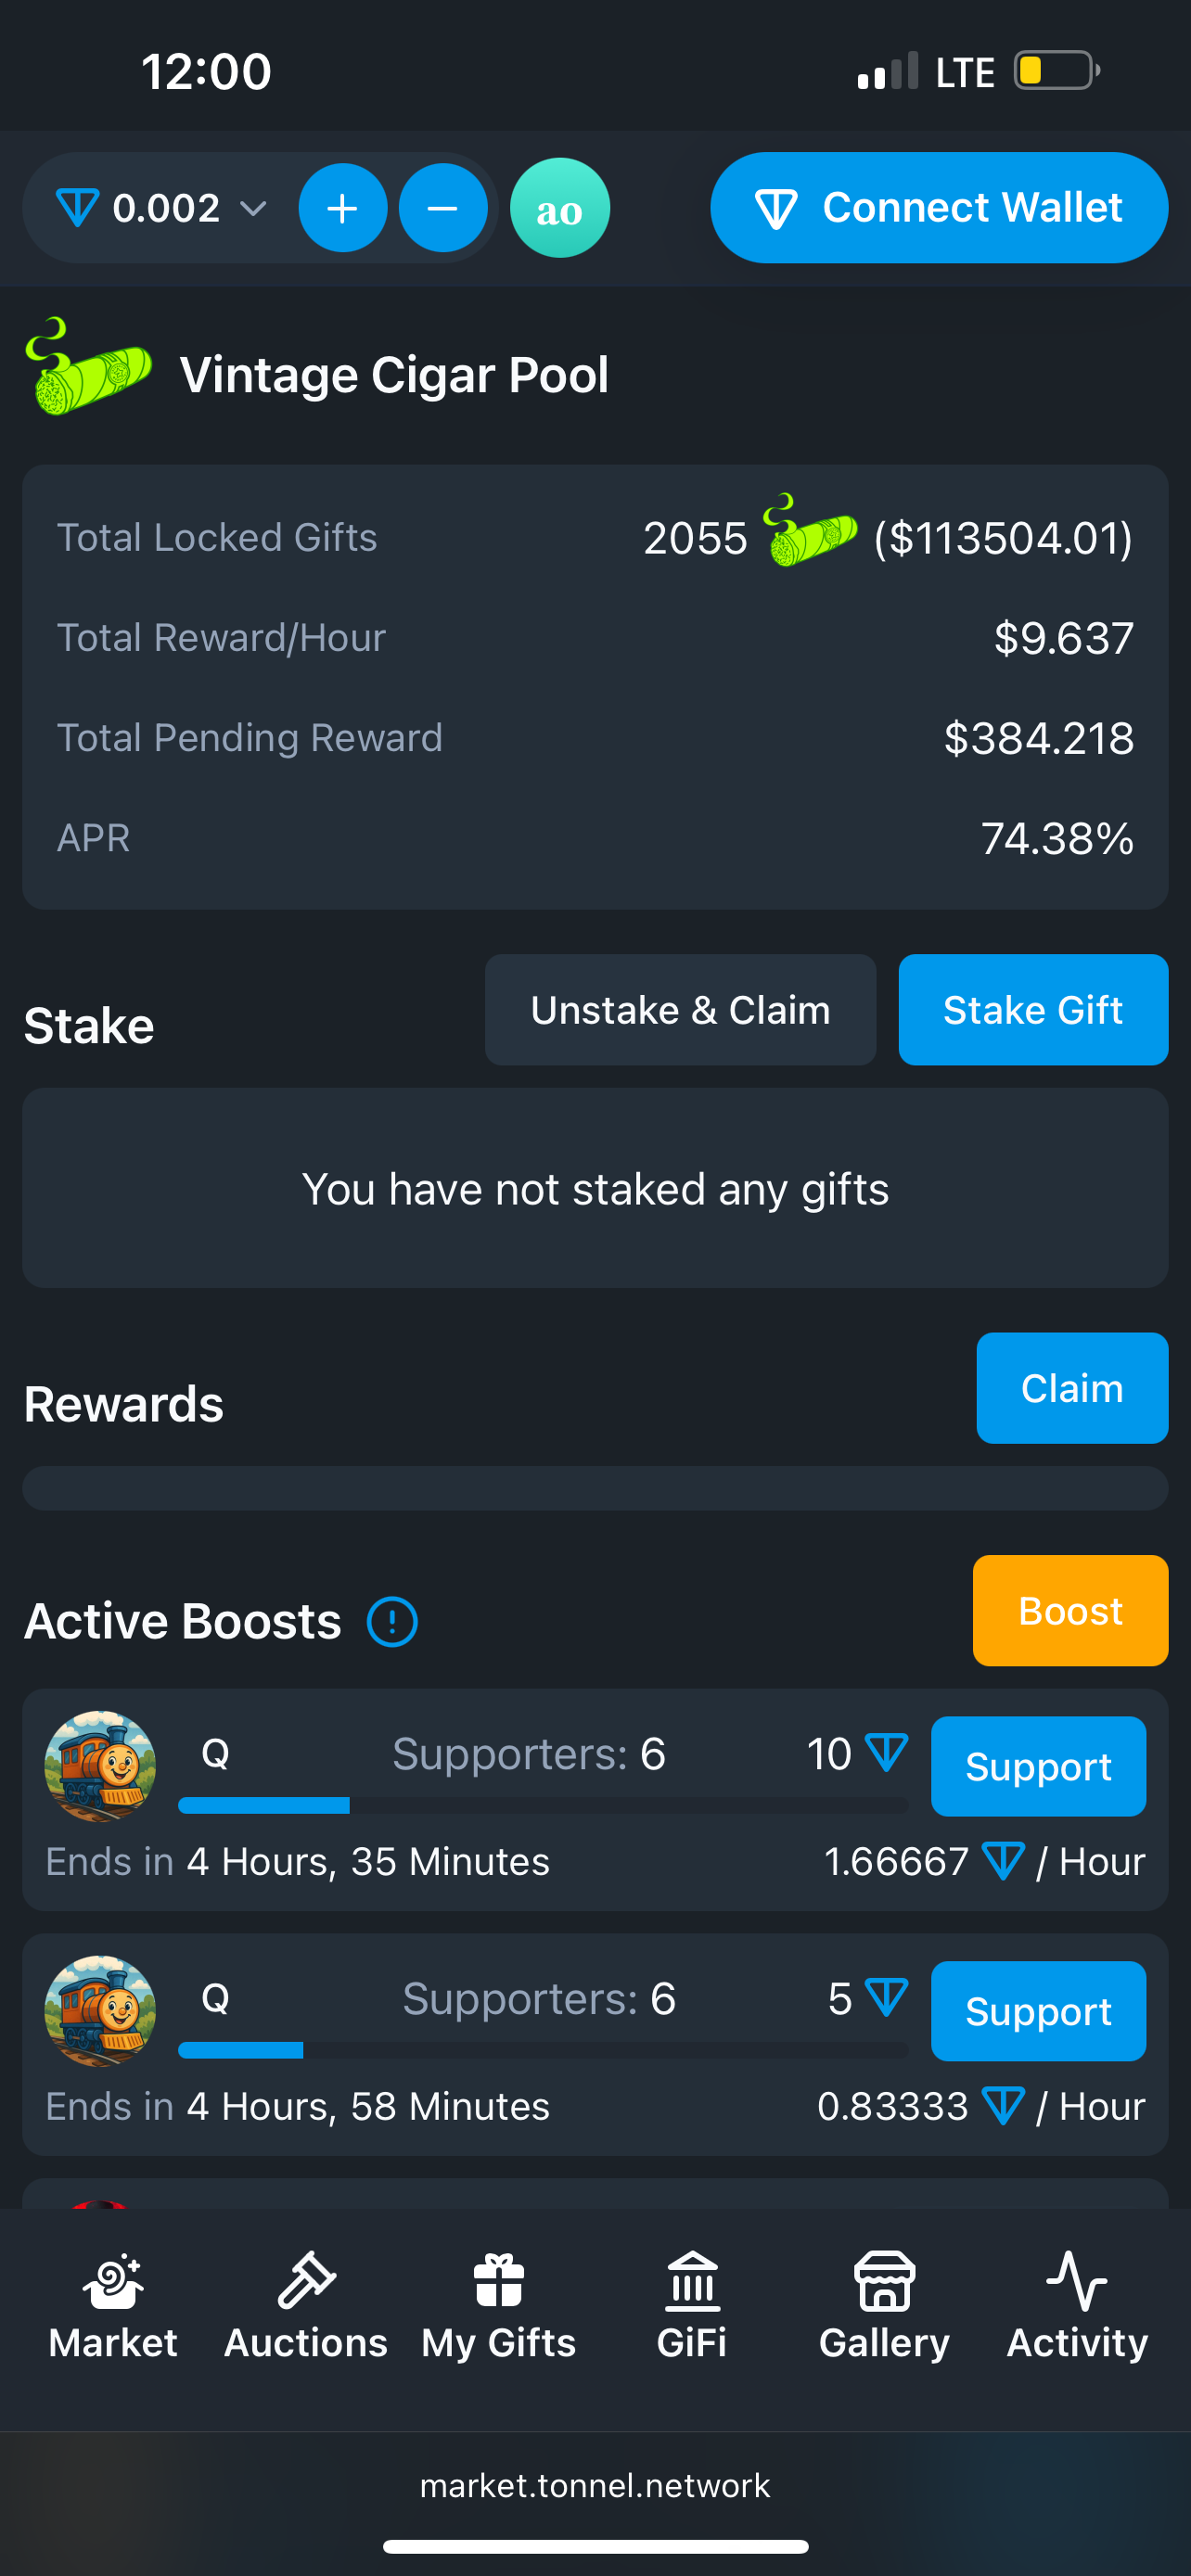Open the Gallery tab

884,2306
